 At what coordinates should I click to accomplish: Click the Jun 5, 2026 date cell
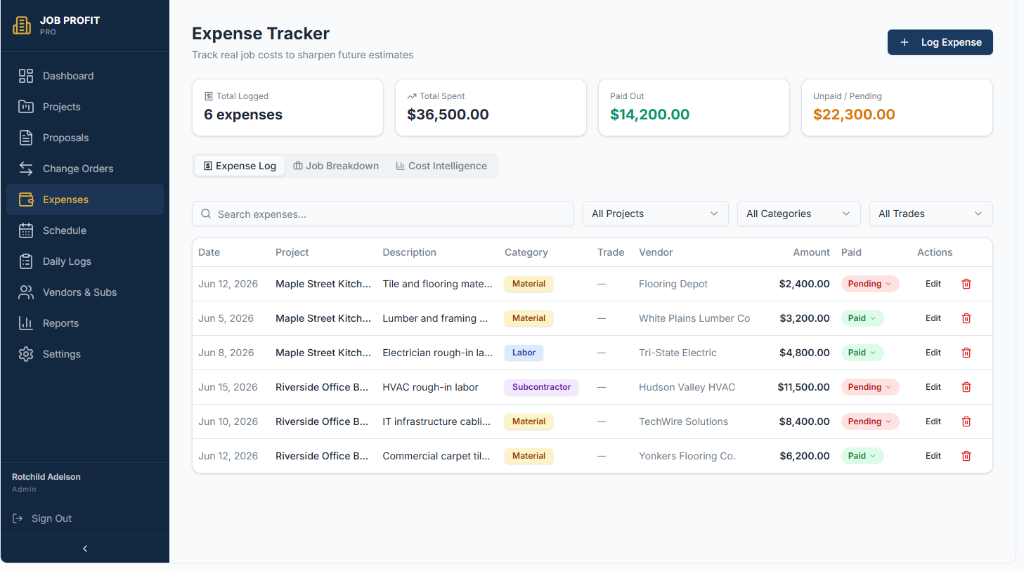226,318
